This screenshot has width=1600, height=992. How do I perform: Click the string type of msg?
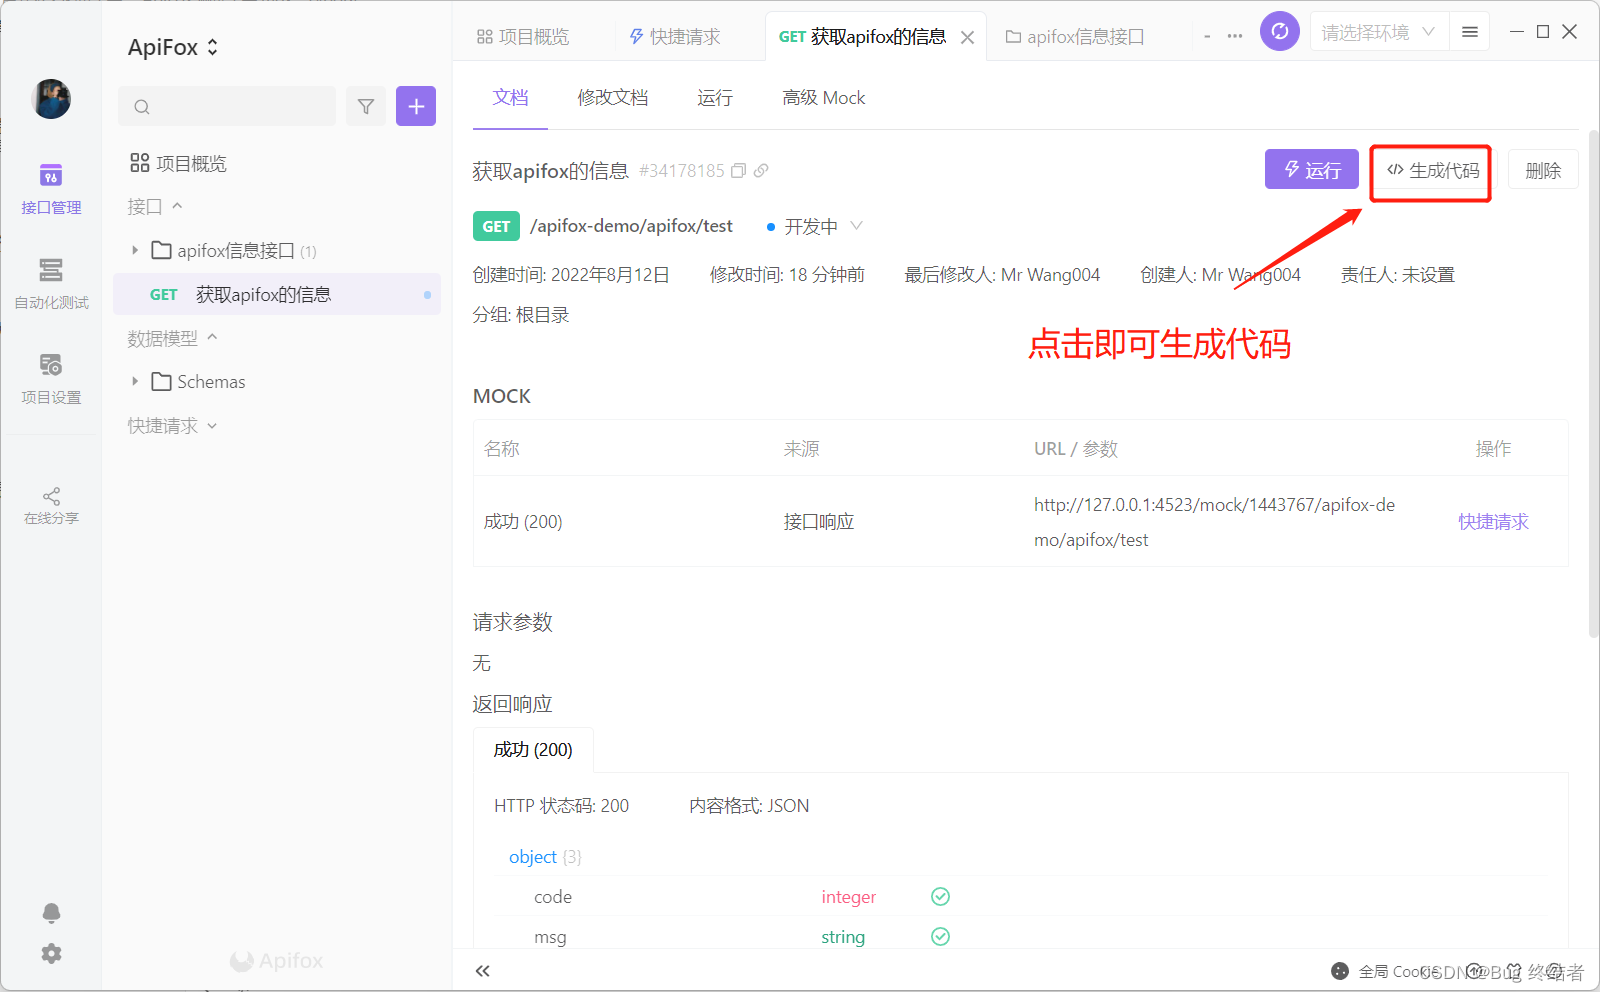843,937
